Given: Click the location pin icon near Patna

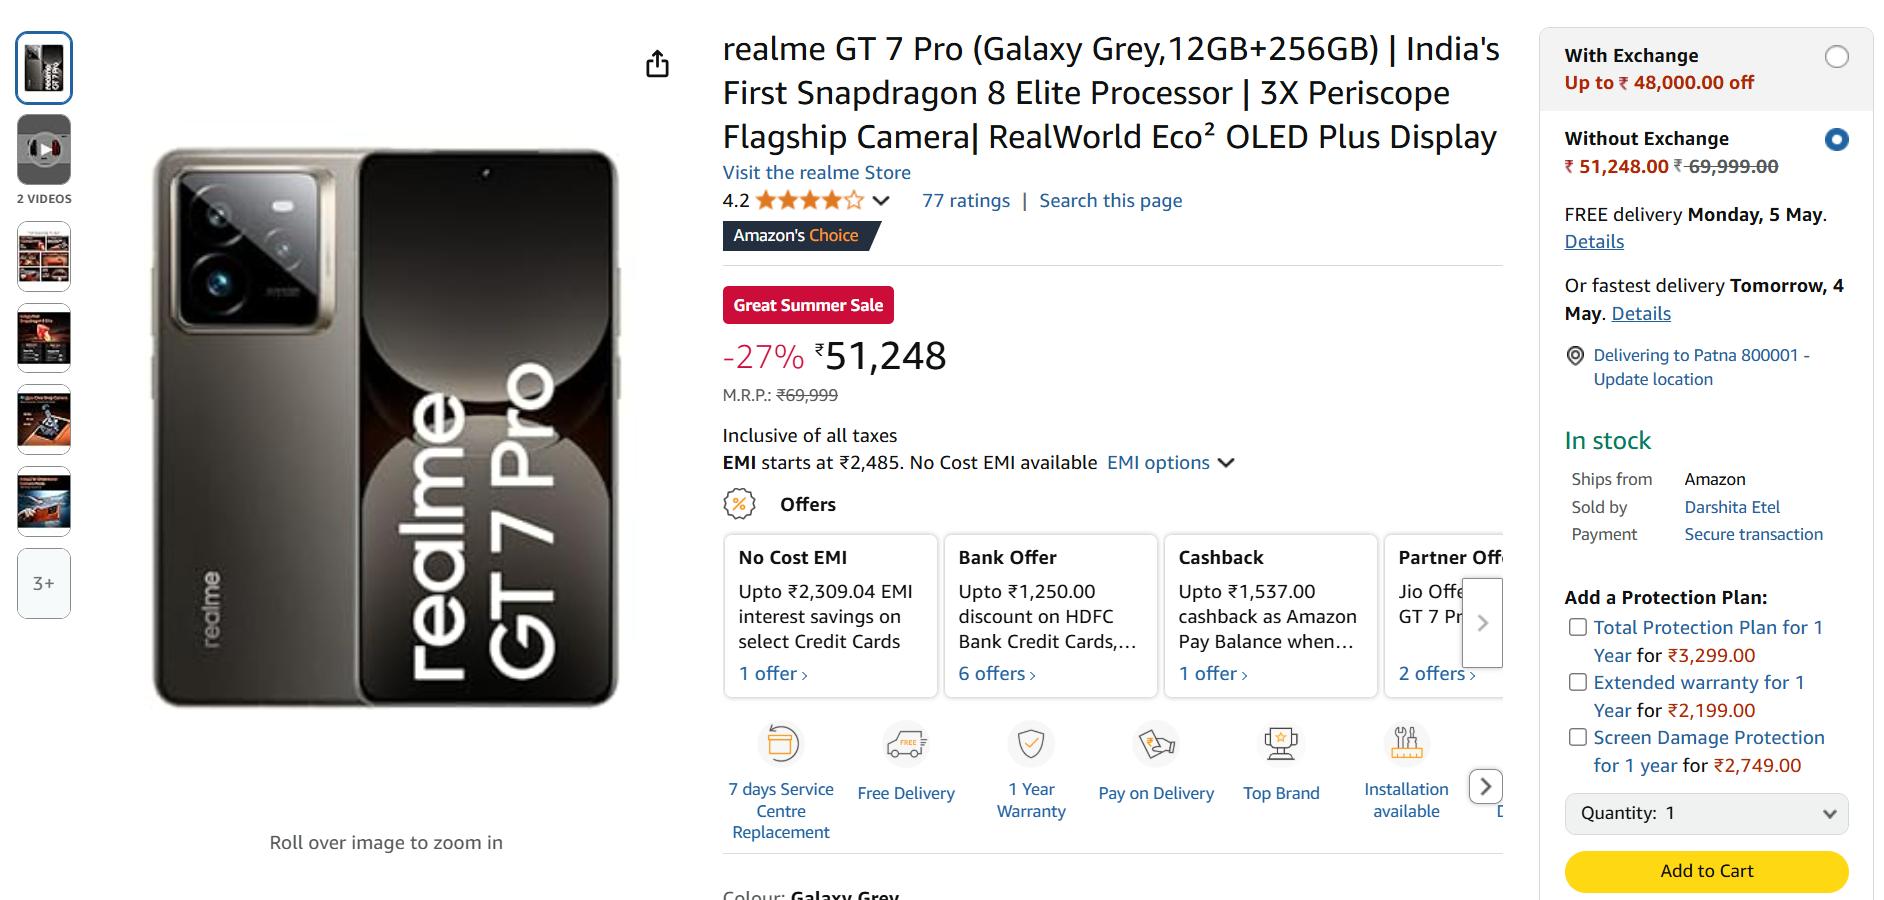Looking at the screenshot, I should point(1575,356).
